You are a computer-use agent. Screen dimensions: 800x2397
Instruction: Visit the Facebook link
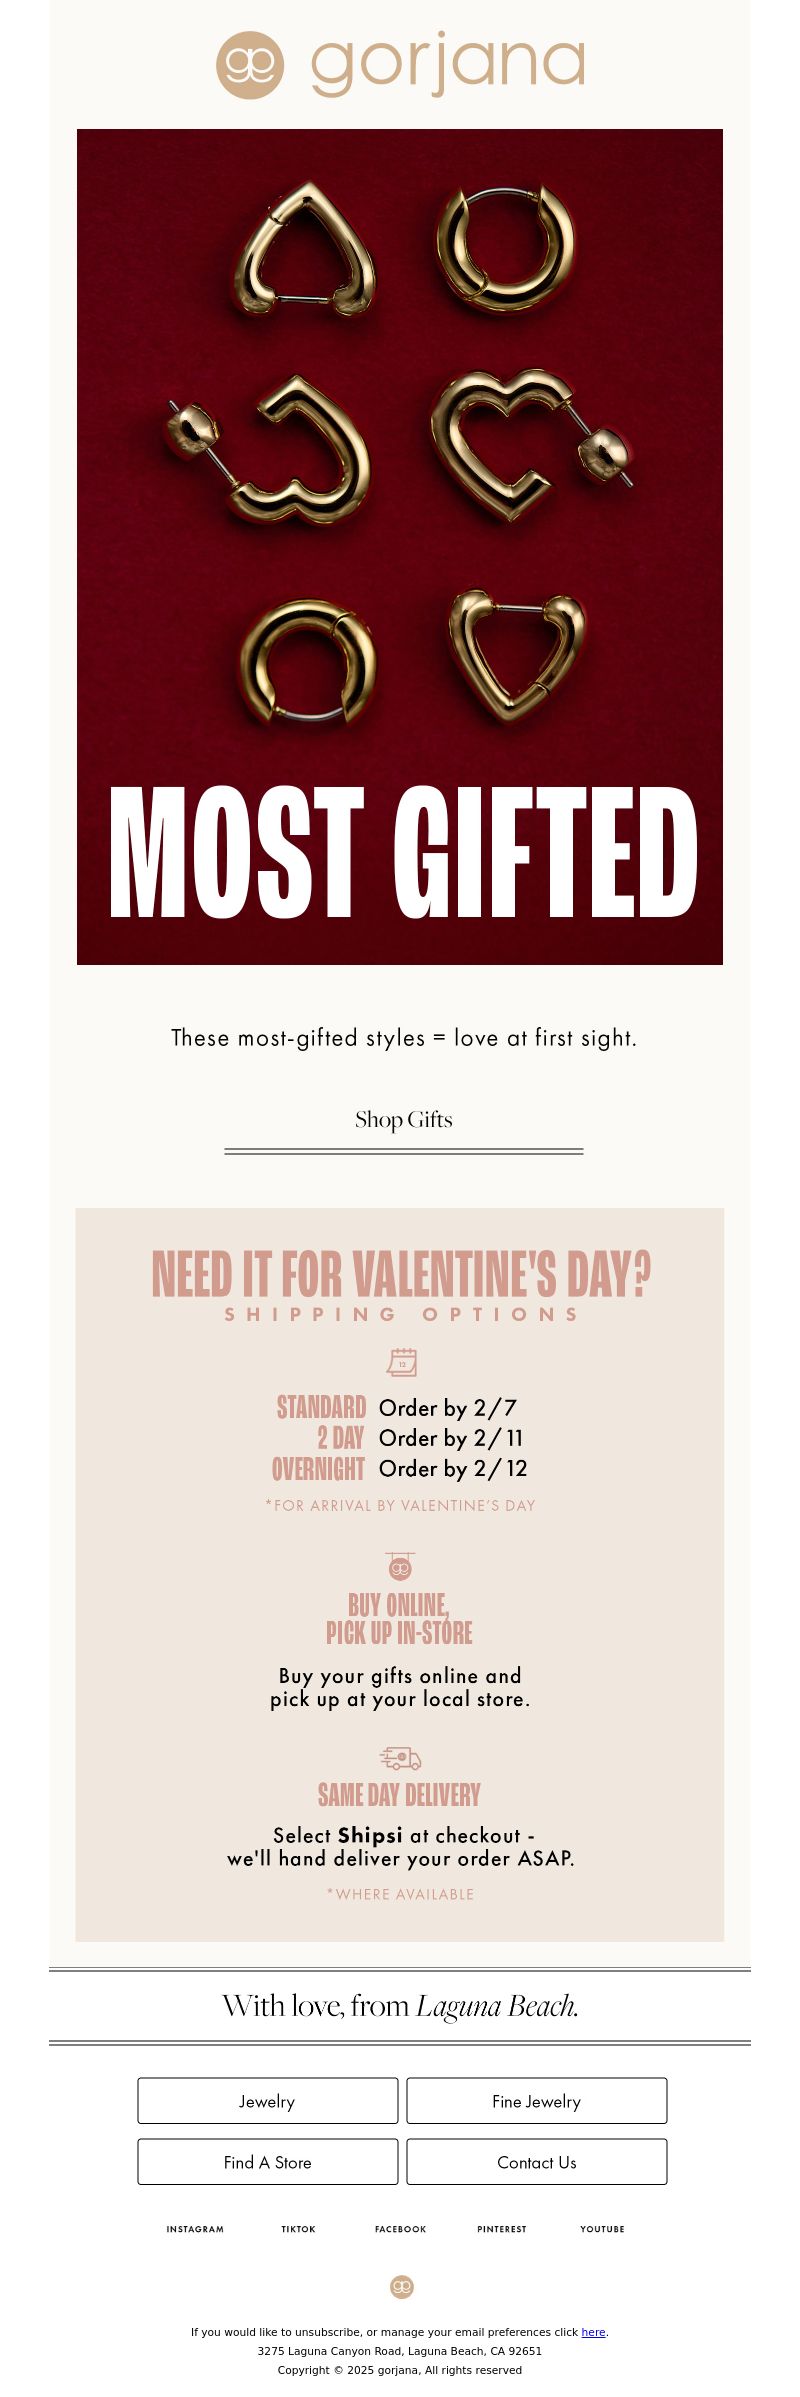click(x=400, y=2229)
